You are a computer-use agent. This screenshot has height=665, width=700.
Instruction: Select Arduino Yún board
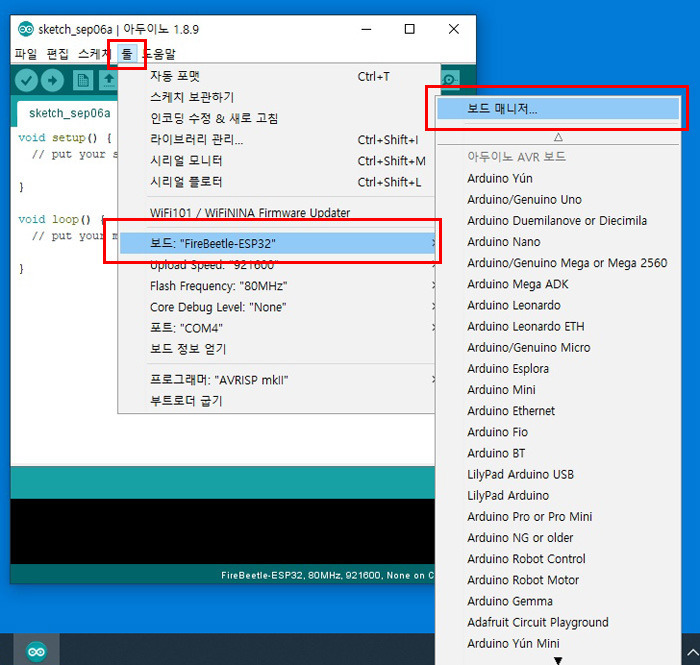558,179
